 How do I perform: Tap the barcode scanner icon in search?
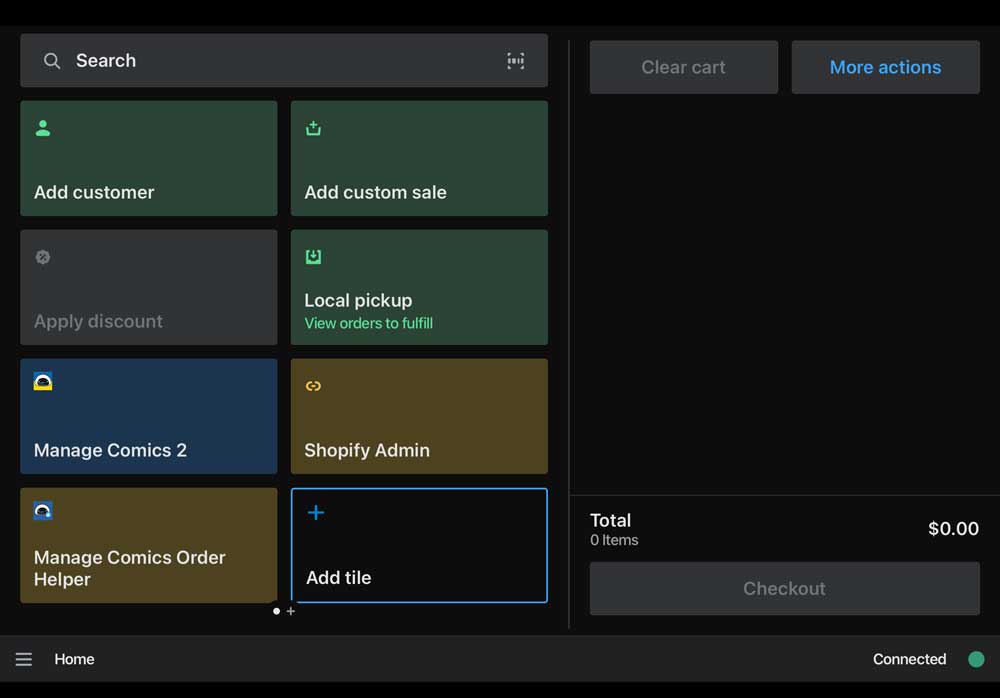515,61
